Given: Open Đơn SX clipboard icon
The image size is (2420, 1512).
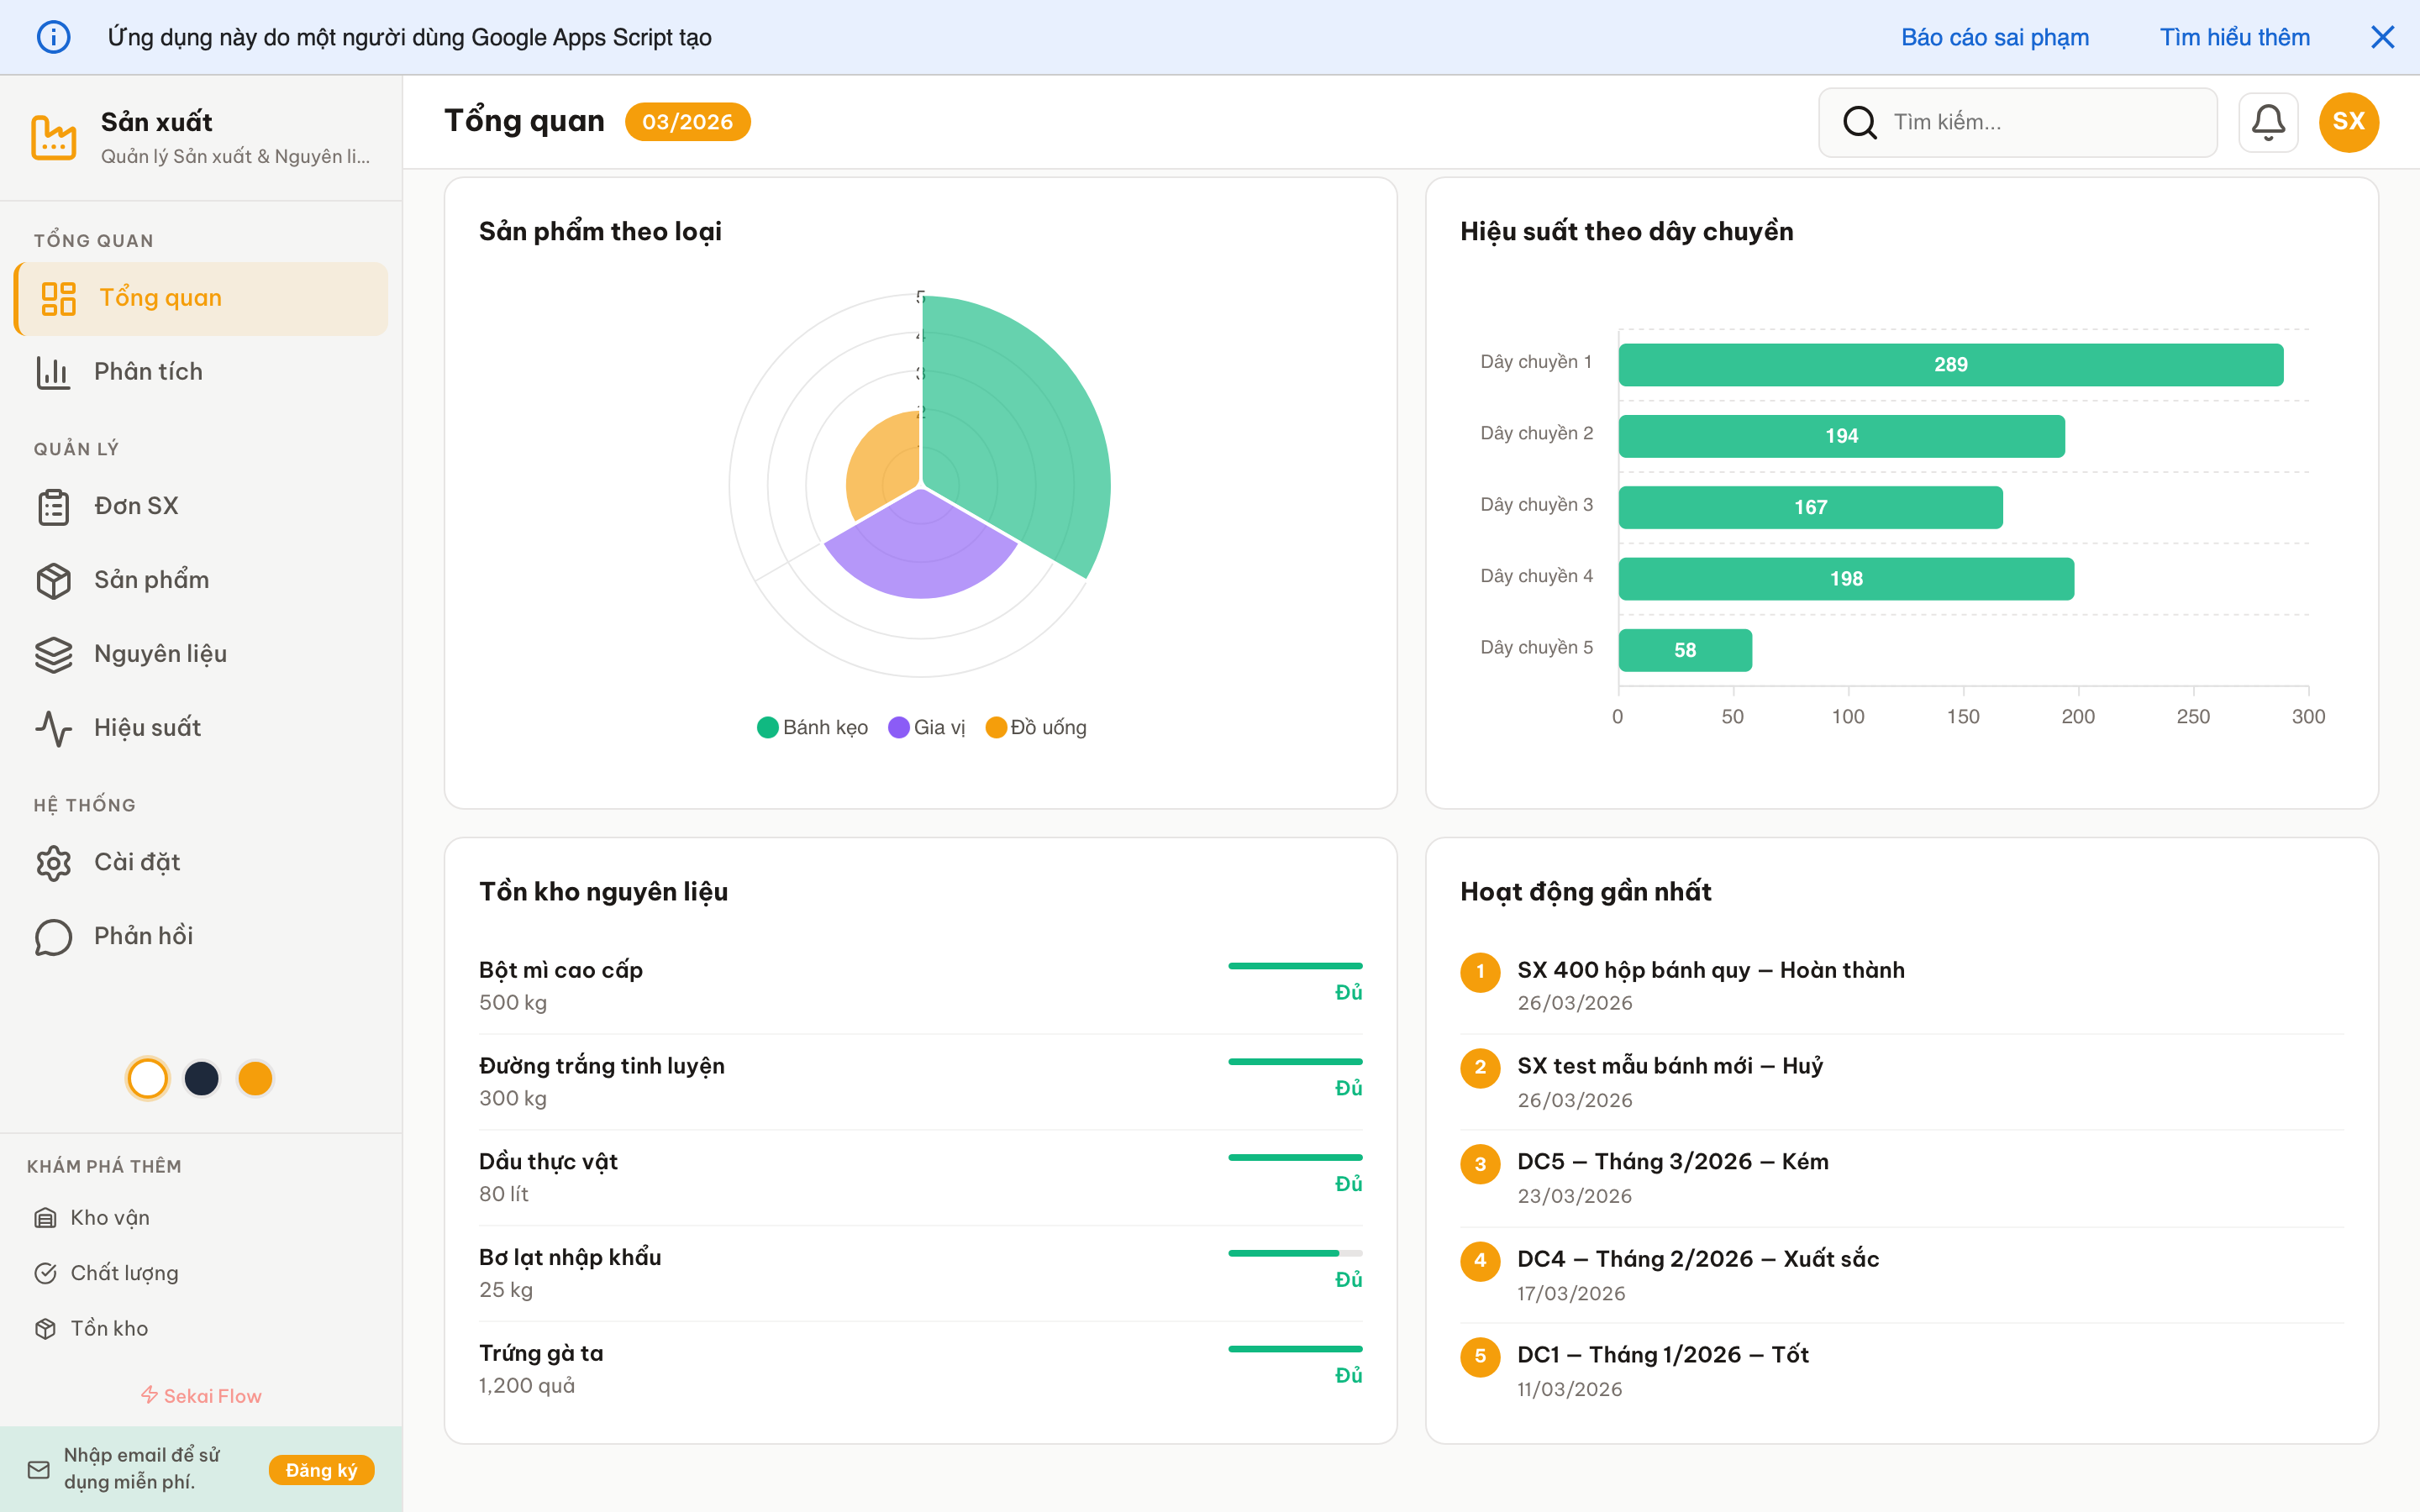Looking at the screenshot, I should tap(53, 507).
